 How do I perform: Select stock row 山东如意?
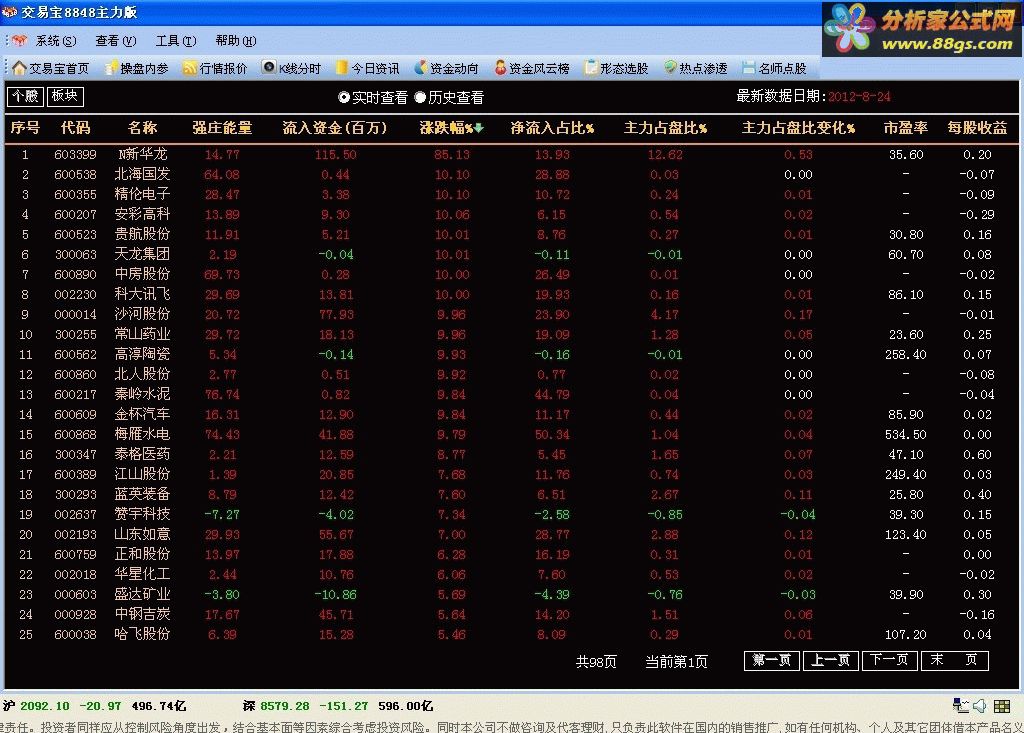511,534
